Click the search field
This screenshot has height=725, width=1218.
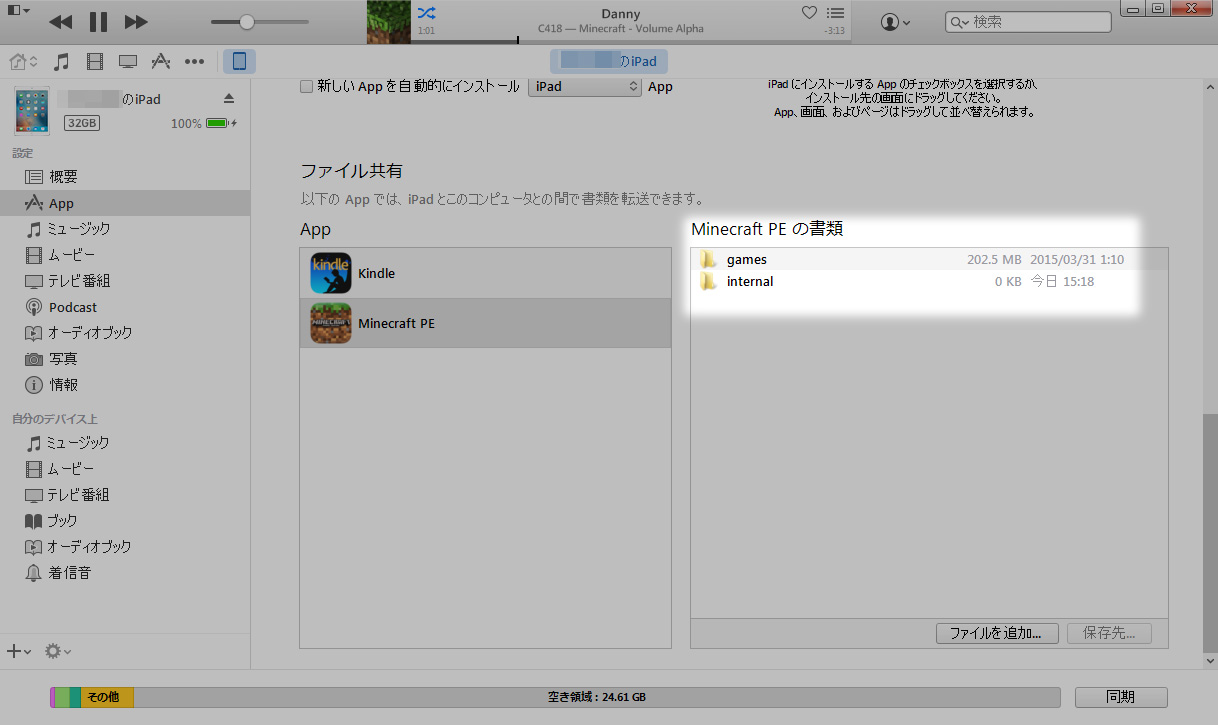pos(1028,21)
